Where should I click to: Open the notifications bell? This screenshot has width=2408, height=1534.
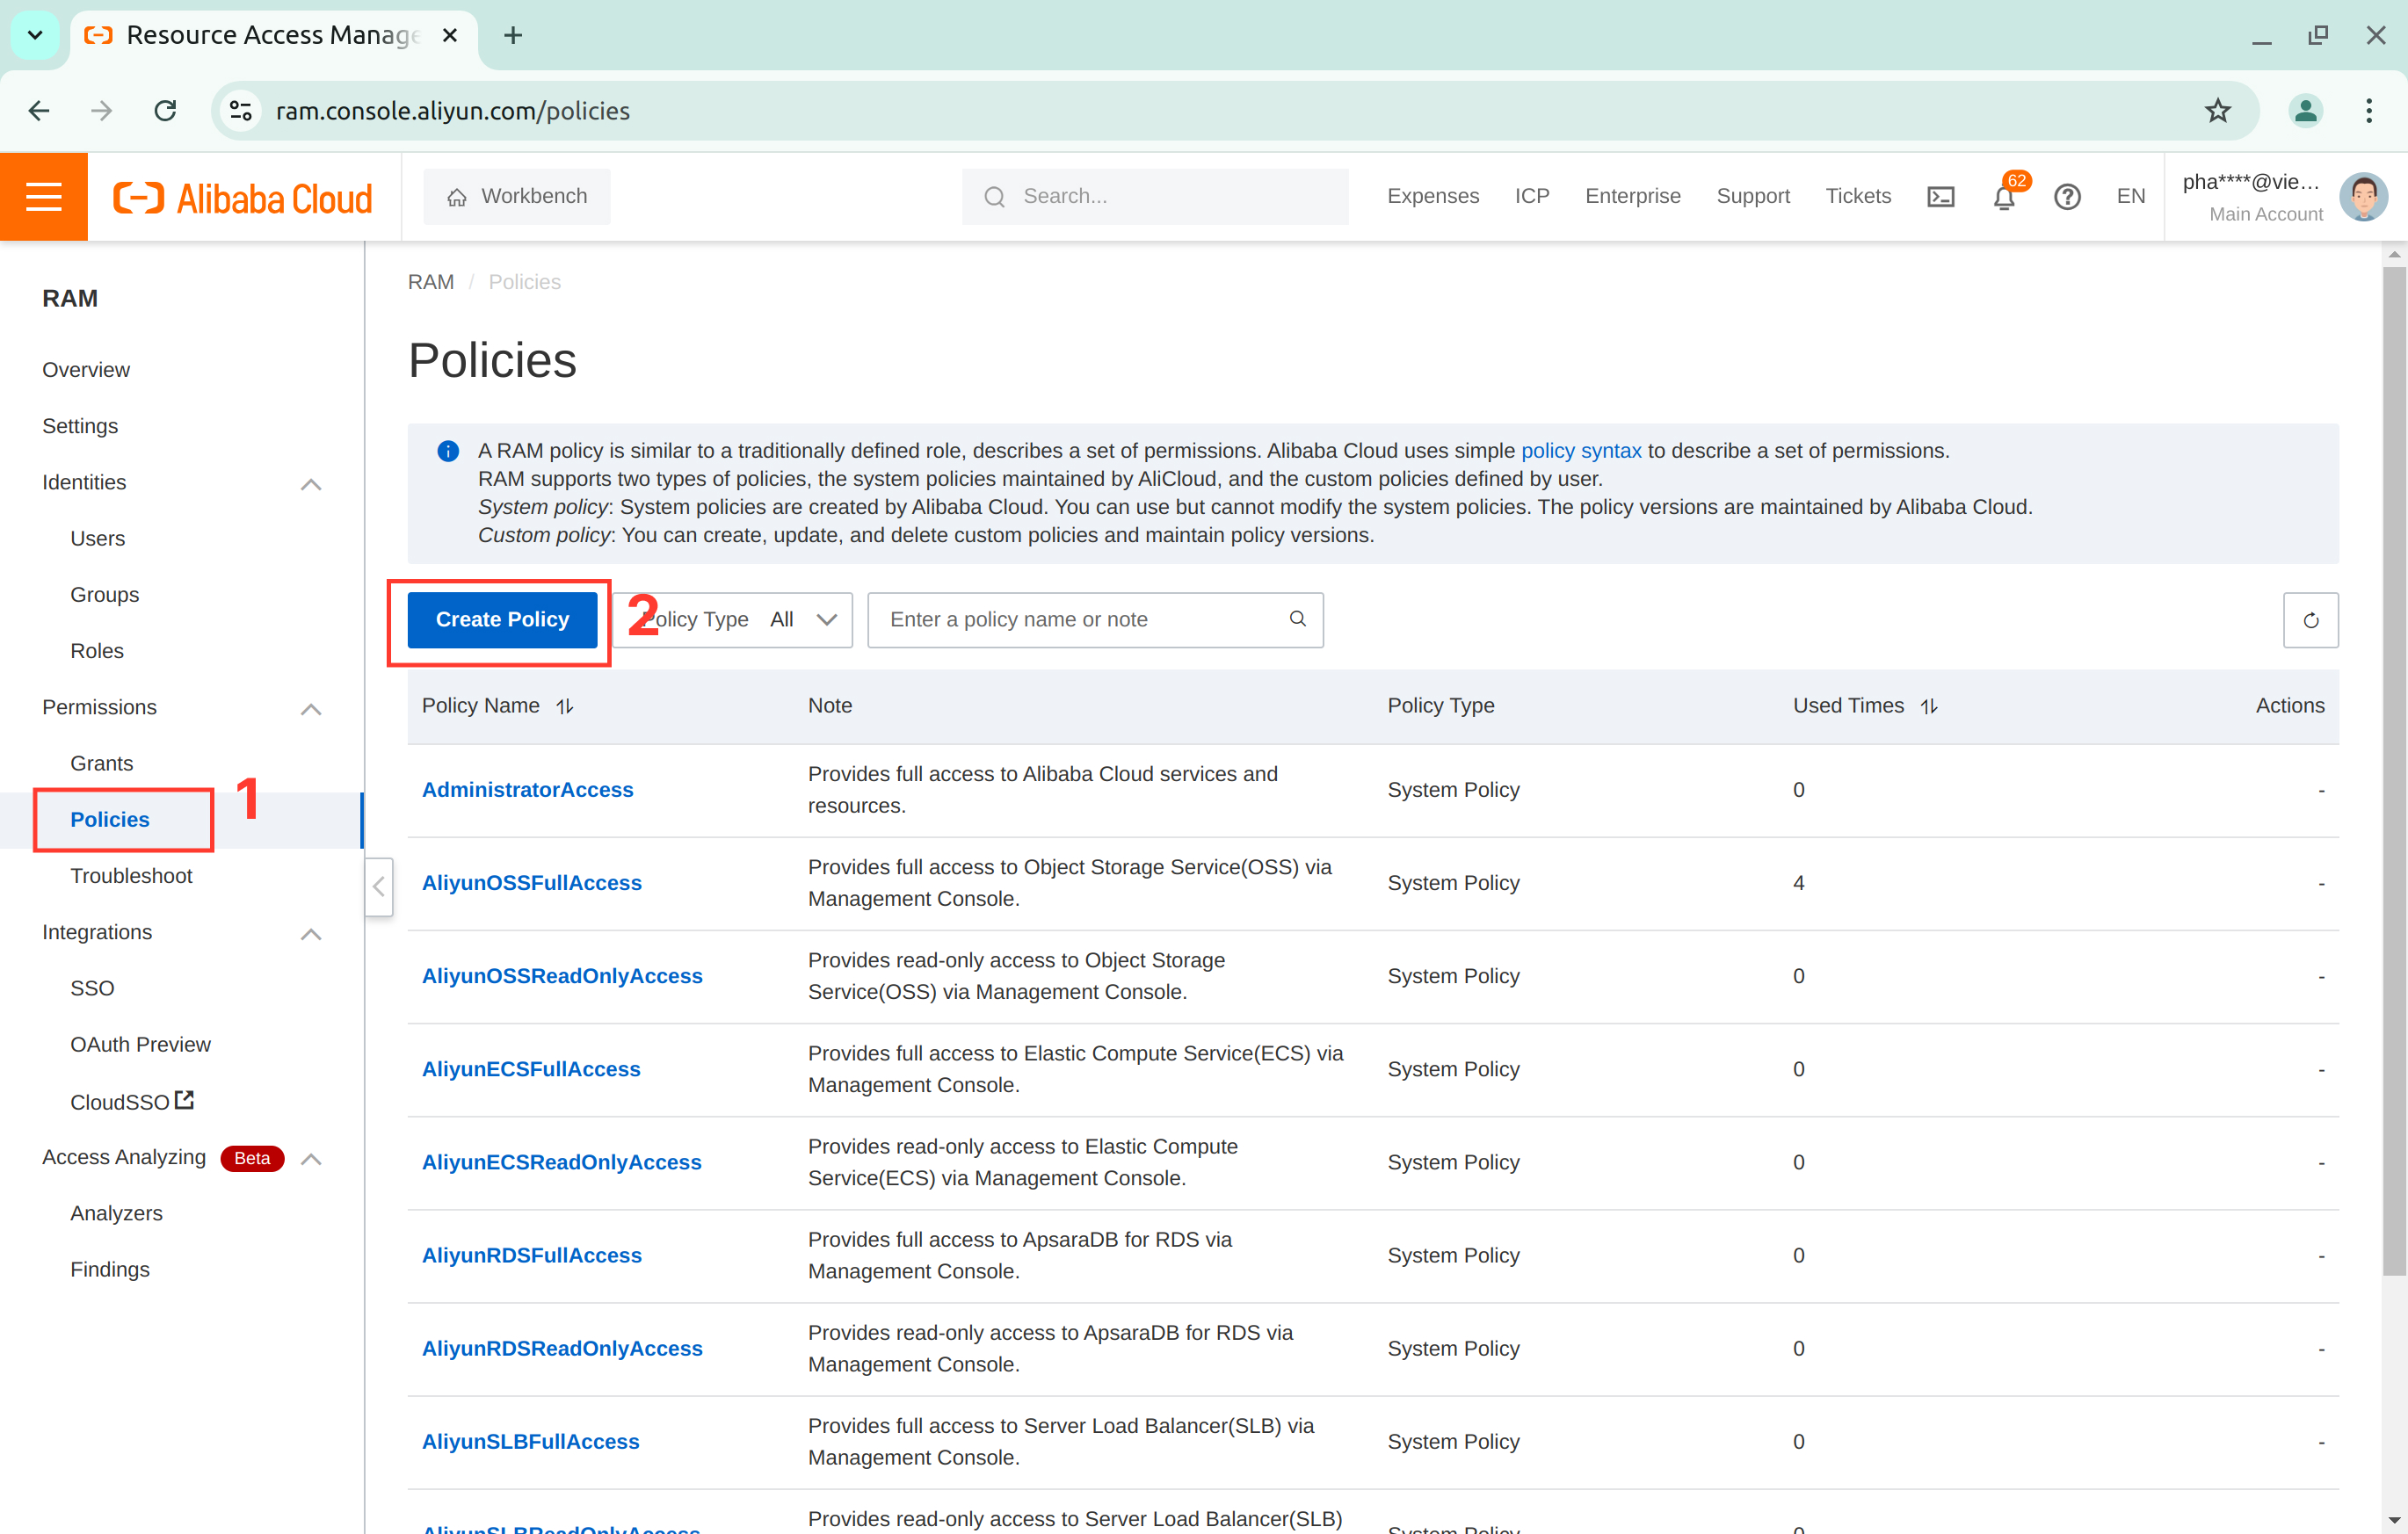click(2004, 196)
